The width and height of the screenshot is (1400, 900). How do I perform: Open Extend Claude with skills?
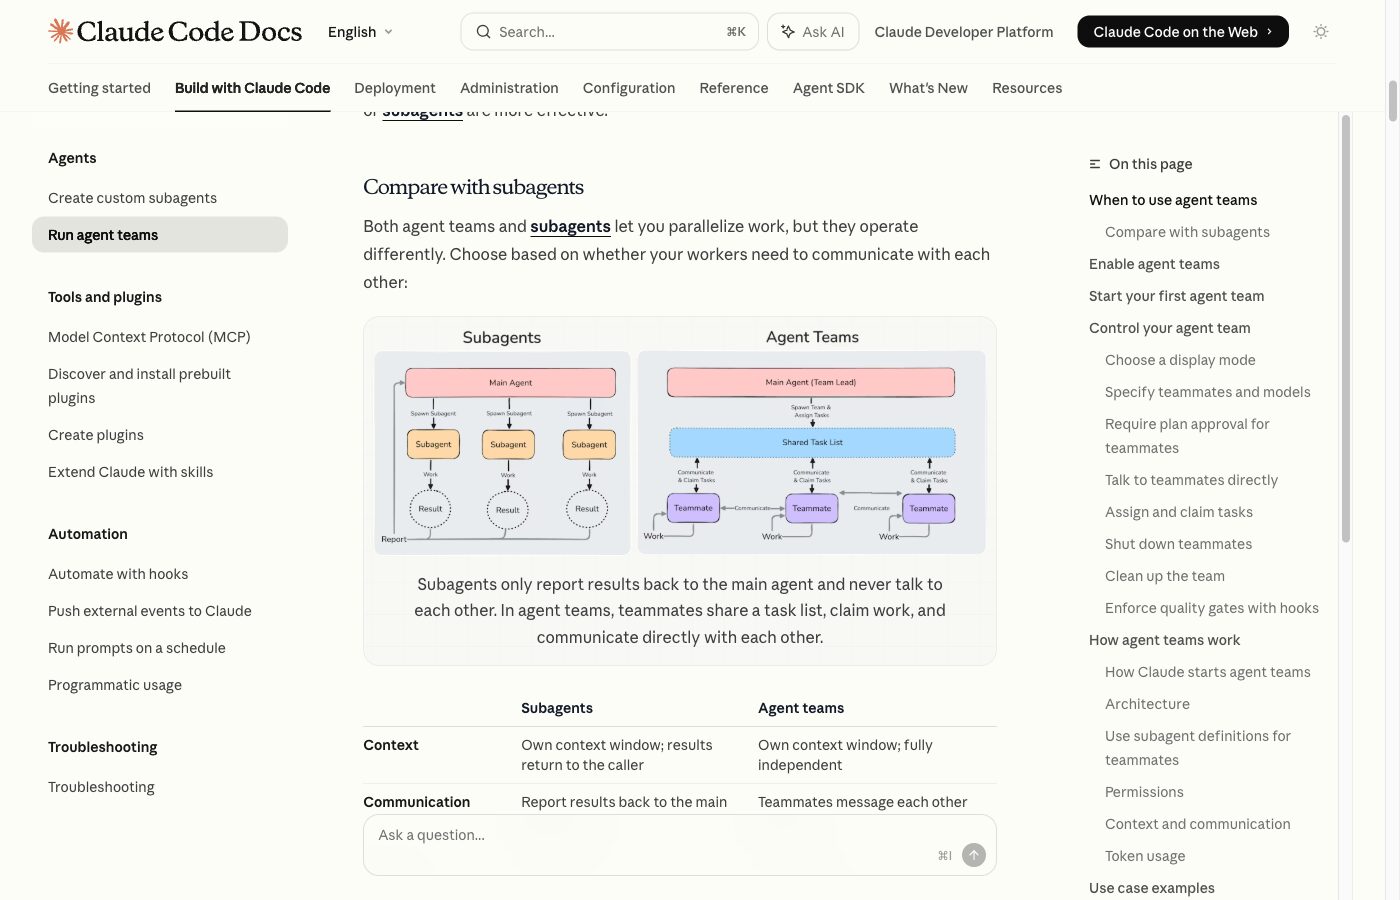(x=130, y=472)
